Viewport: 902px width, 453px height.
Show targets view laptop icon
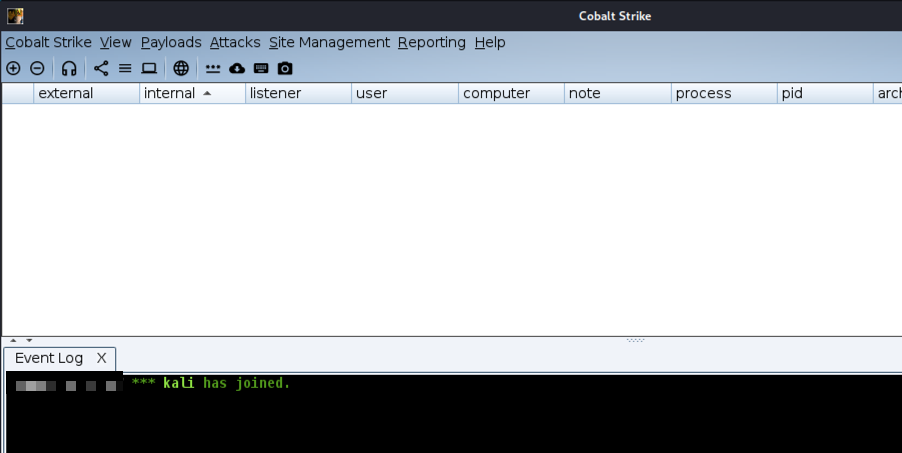[149, 68]
